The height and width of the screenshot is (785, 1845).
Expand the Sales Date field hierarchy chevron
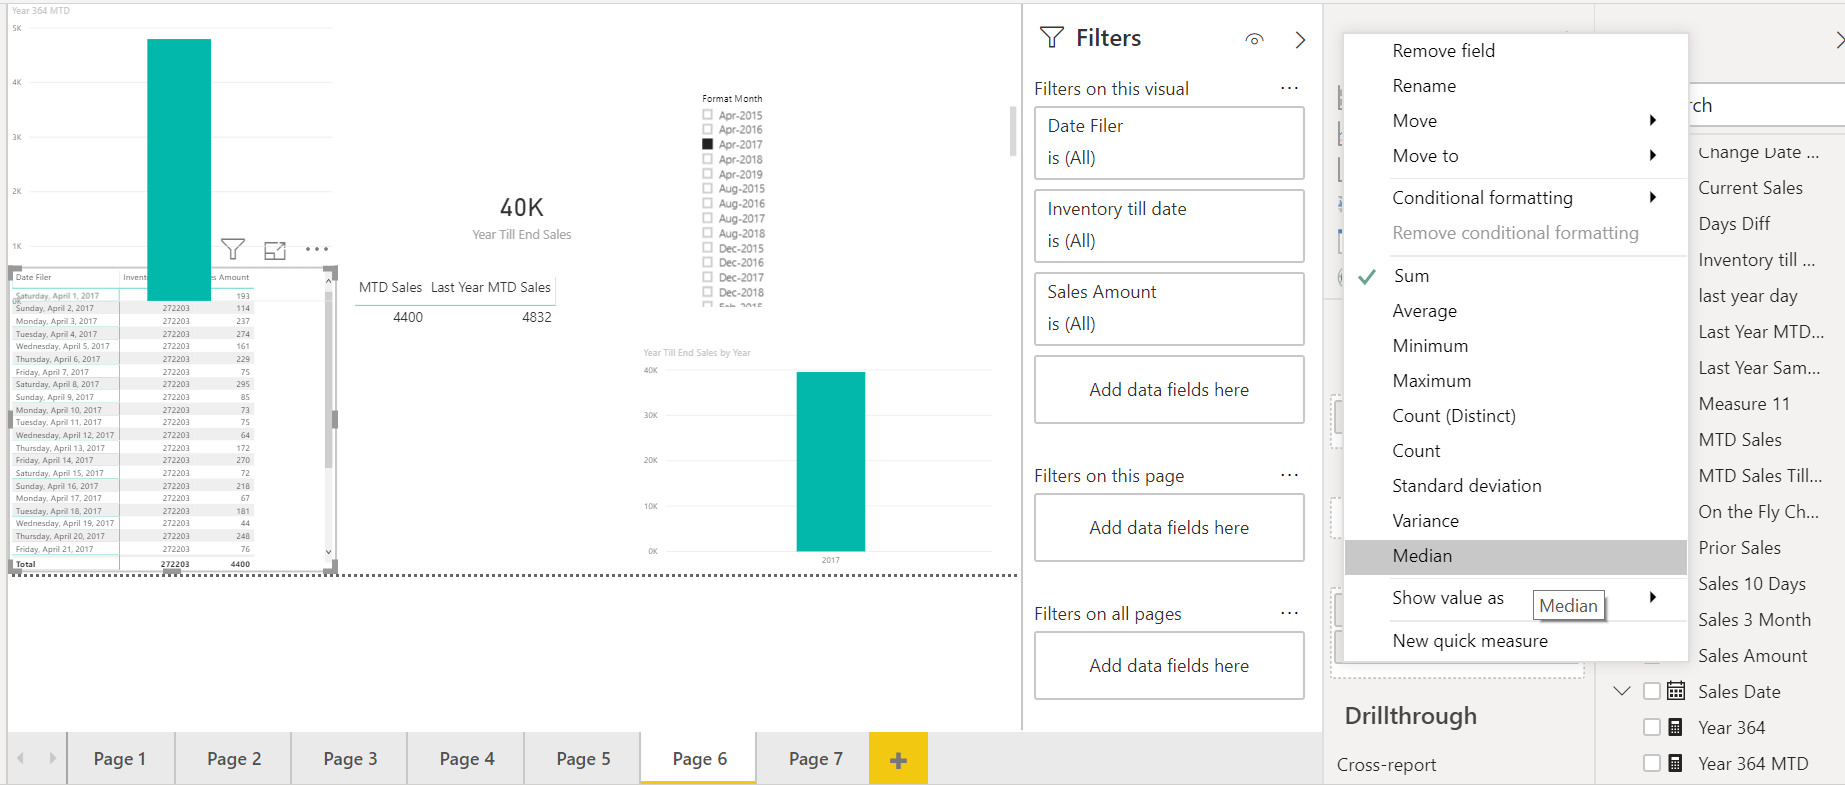tap(1622, 691)
